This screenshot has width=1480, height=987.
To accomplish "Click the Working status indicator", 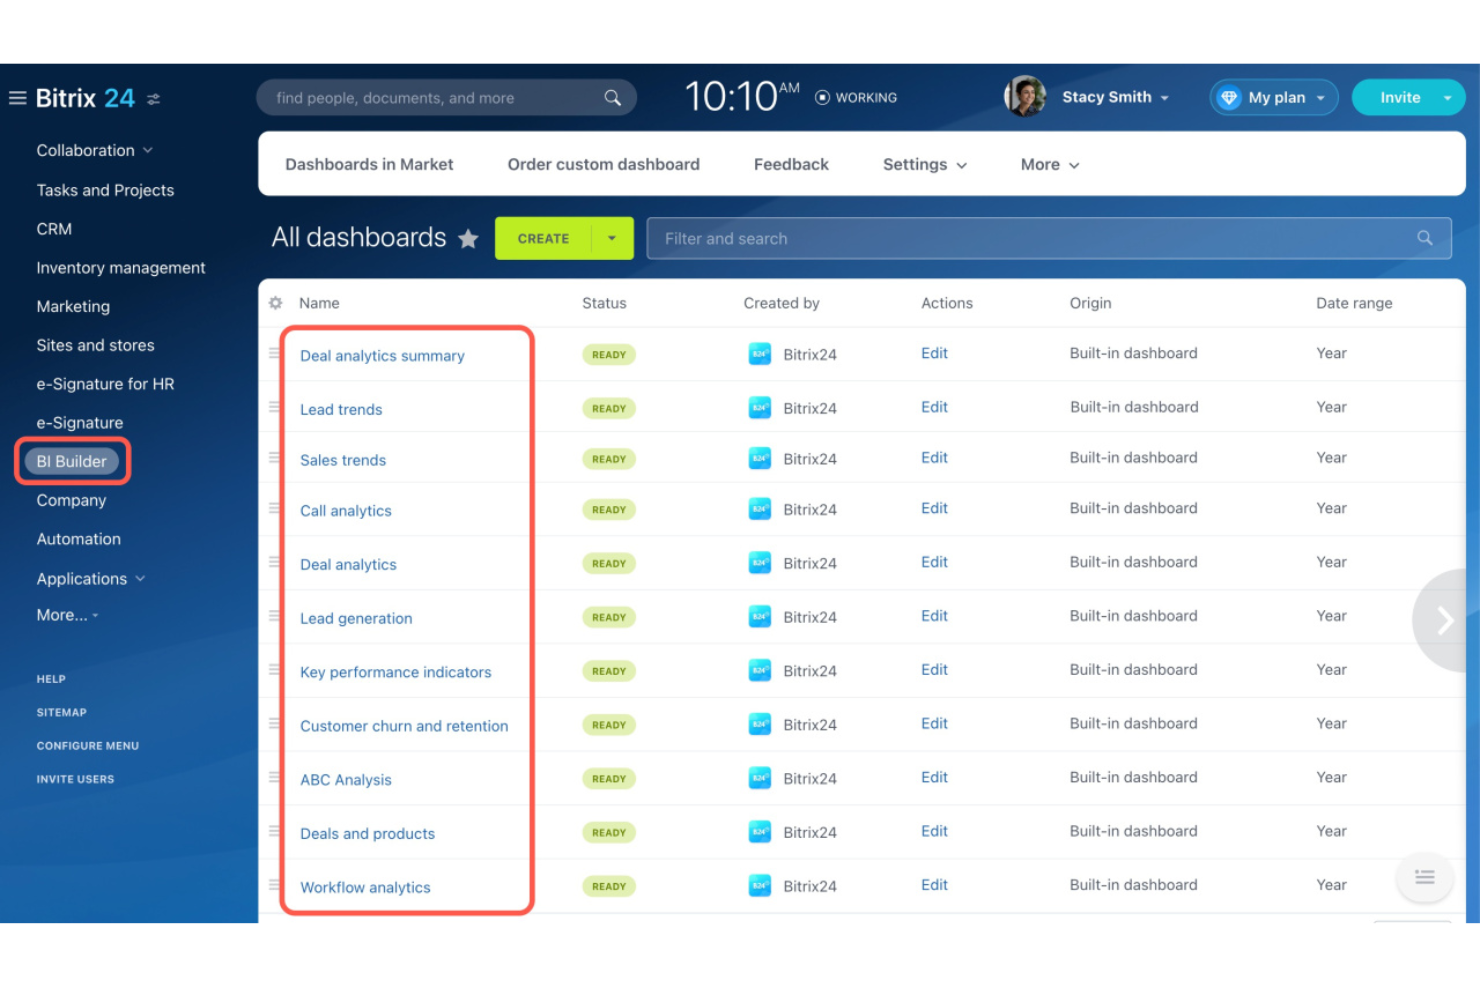I will pos(856,97).
